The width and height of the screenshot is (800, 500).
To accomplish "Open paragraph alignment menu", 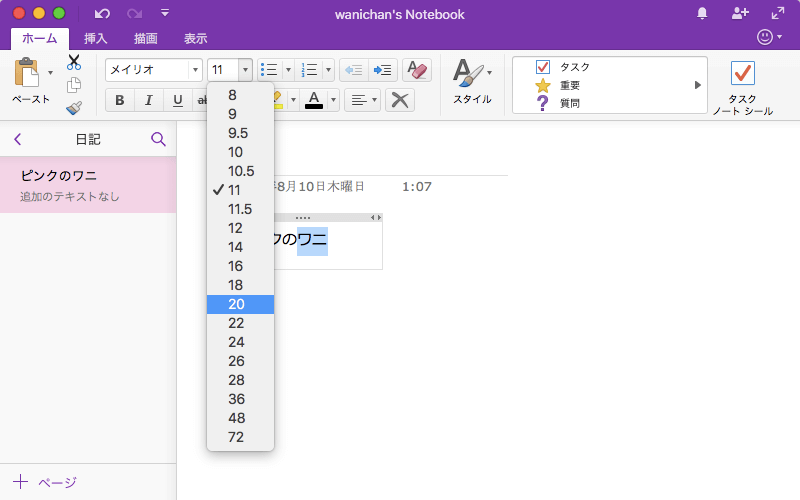I will point(363,100).
